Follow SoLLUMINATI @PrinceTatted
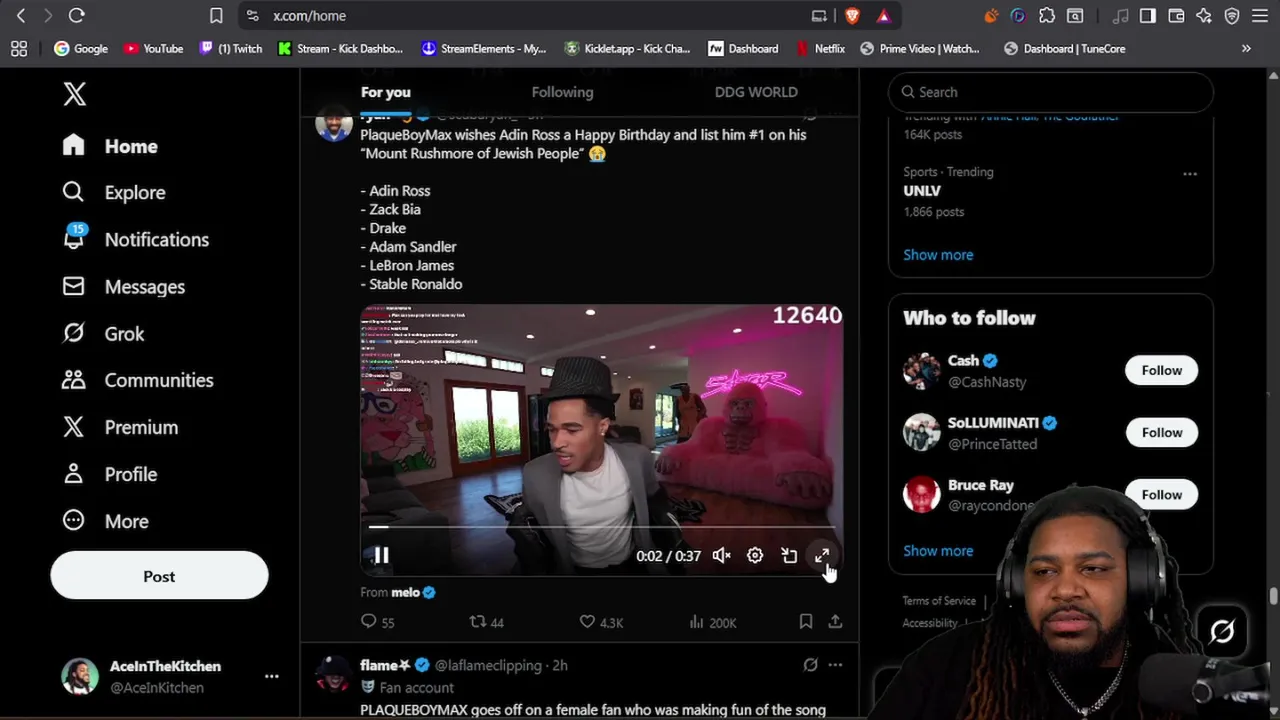1280x720 pixels. click(x=1161, y=432)
